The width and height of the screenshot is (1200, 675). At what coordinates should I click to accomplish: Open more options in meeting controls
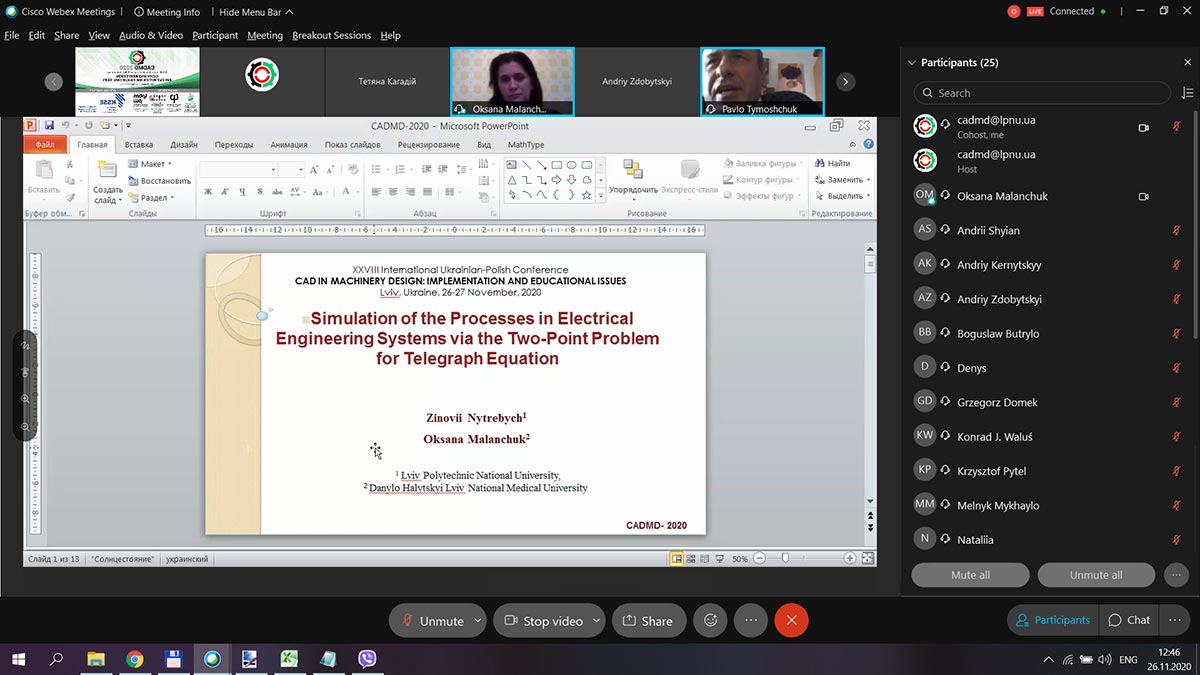[x=751, y=620]
